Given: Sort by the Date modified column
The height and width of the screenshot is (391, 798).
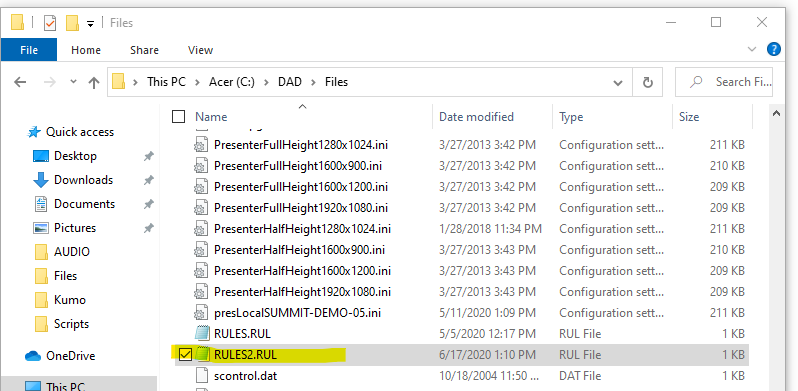Looking at the screenshot, I should pyautogui.click(x=476, y=117).
